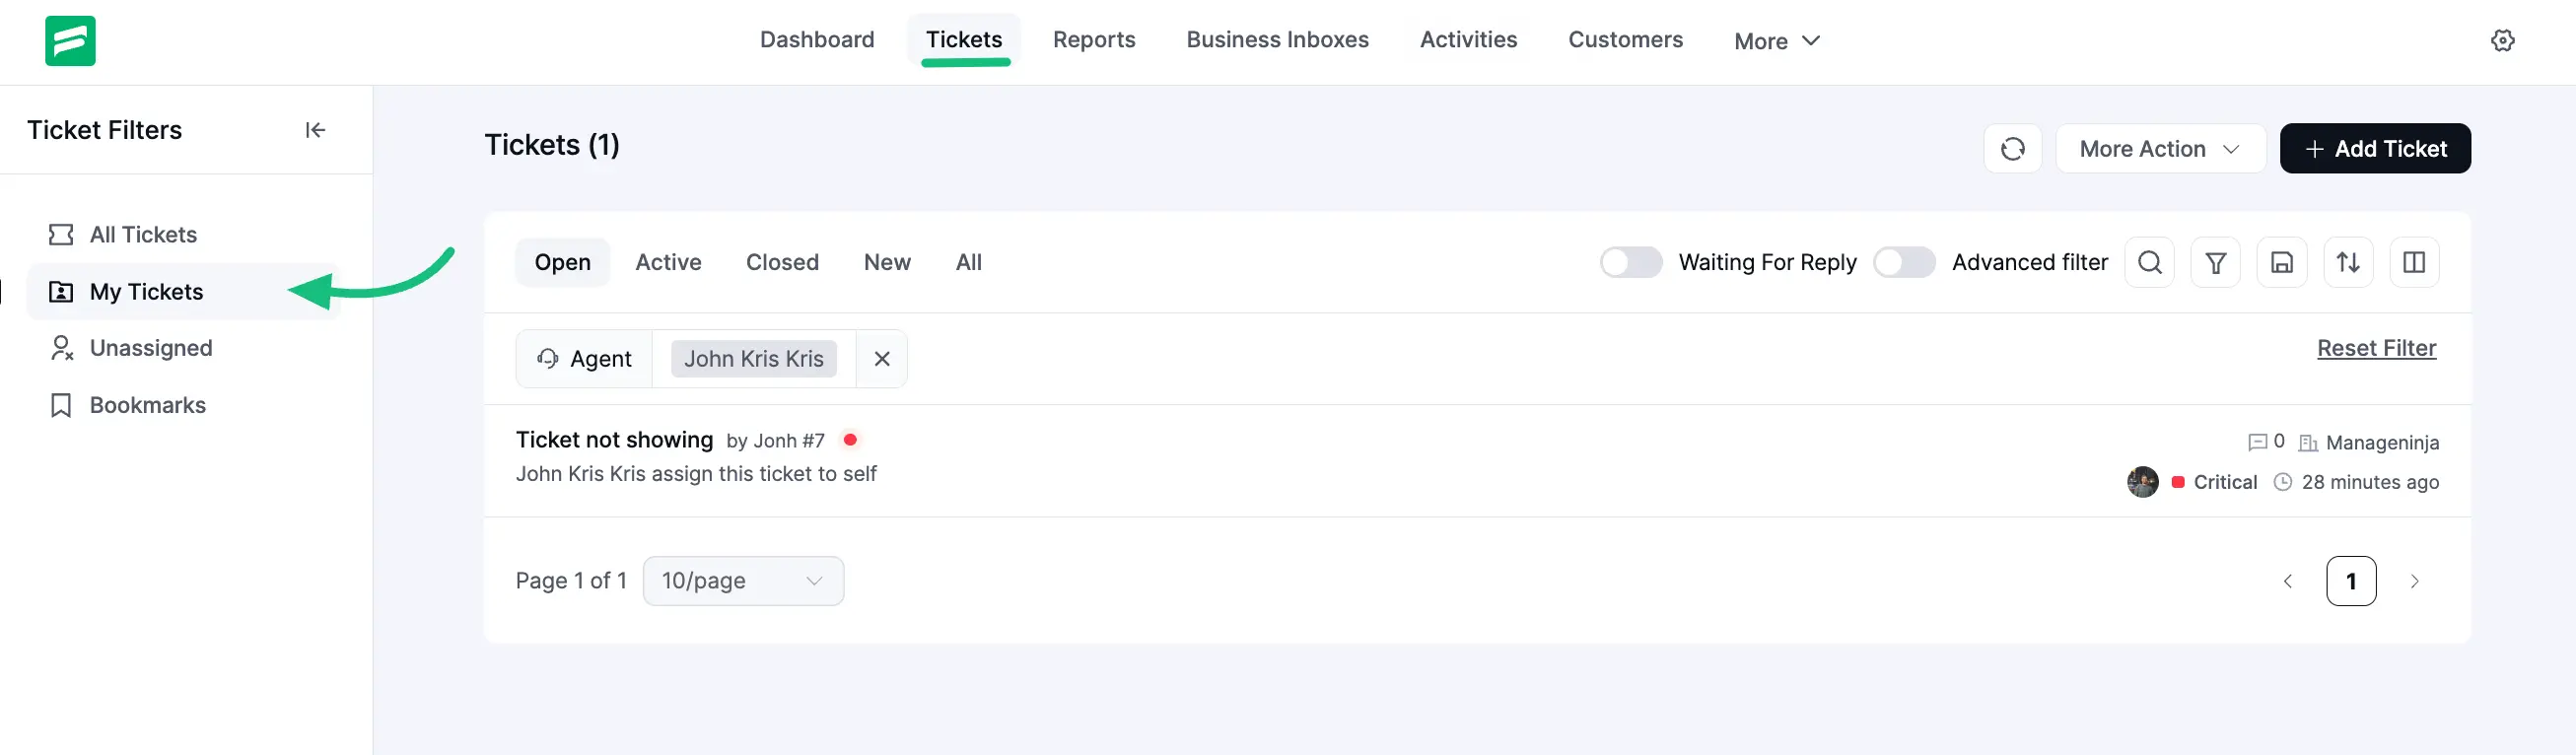Switch to the Open status tab
Viewport: 2576px width, 755px height.
pos(562,263)
